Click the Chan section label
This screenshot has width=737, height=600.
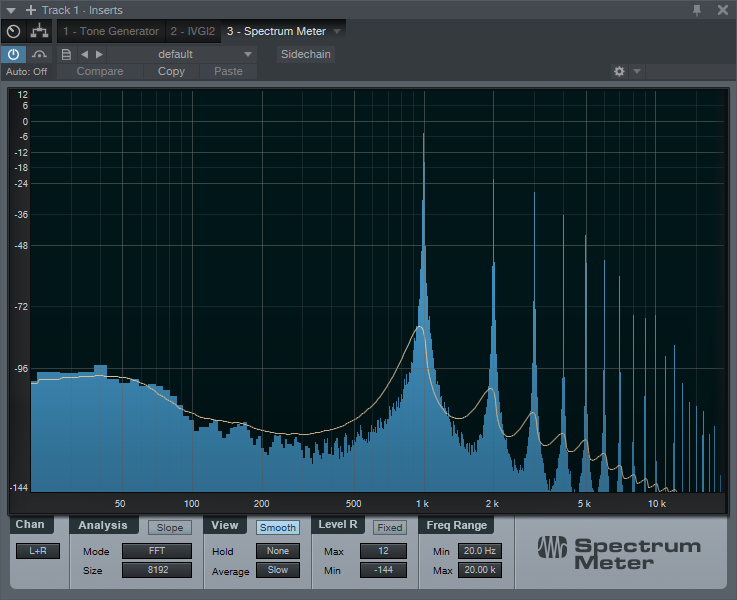pyautogui.click(x=30, y=524)
